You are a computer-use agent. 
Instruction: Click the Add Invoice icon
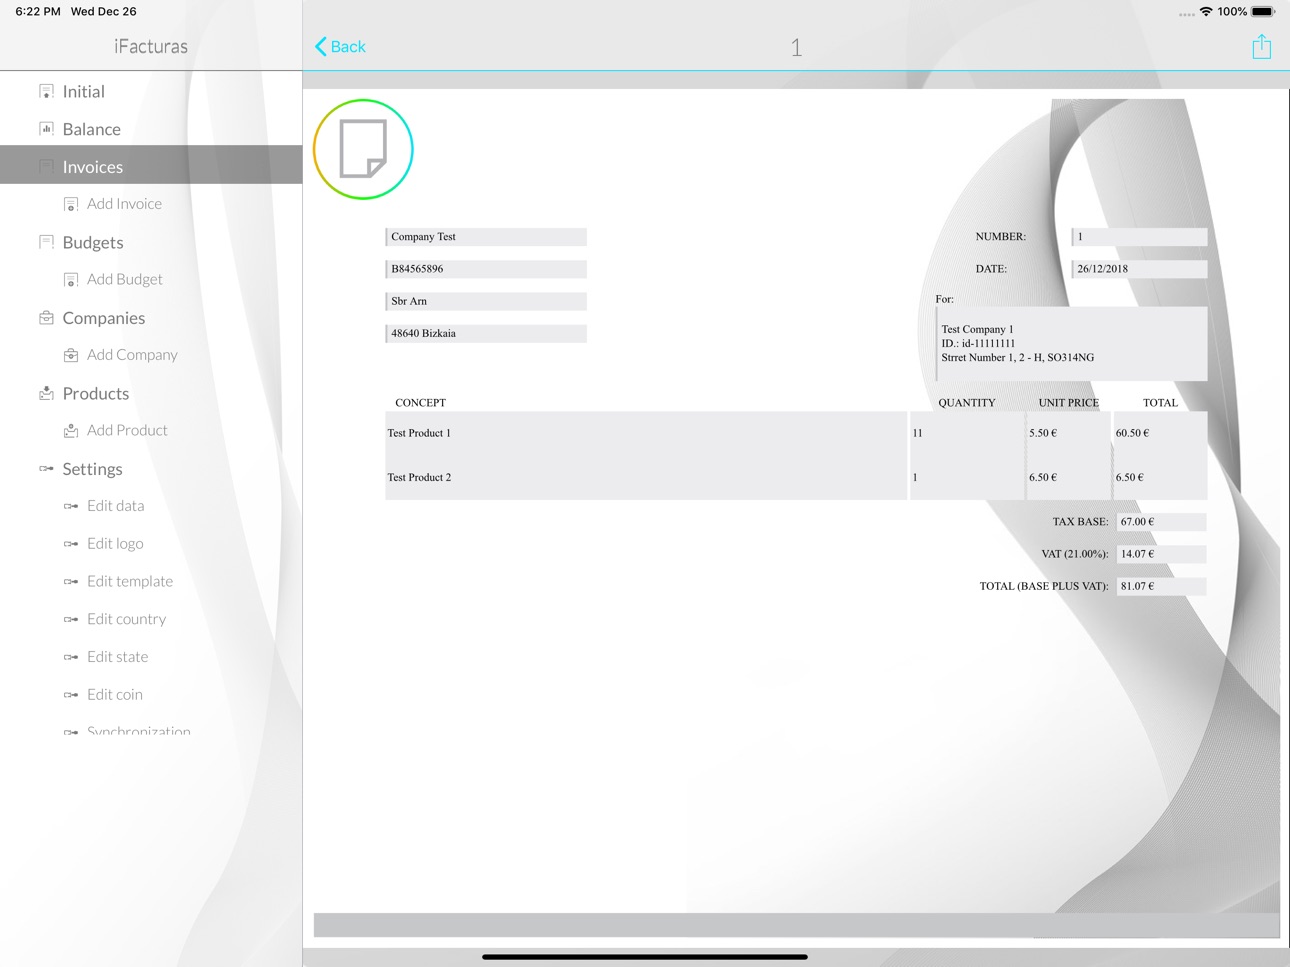71,204
